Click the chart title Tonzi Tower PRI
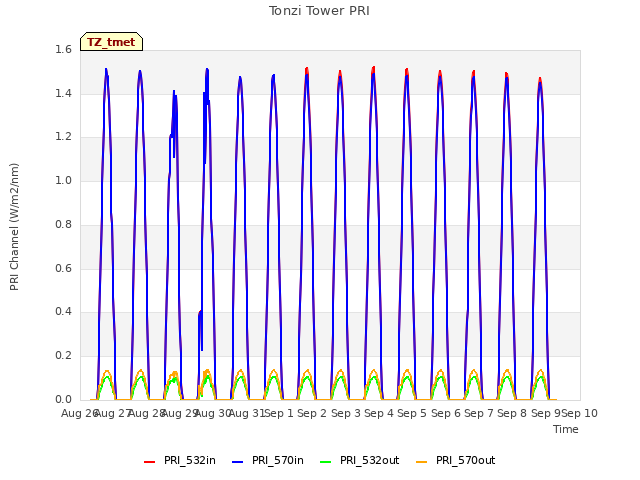This screenshot has height=480, width=640. coord(319,11)
